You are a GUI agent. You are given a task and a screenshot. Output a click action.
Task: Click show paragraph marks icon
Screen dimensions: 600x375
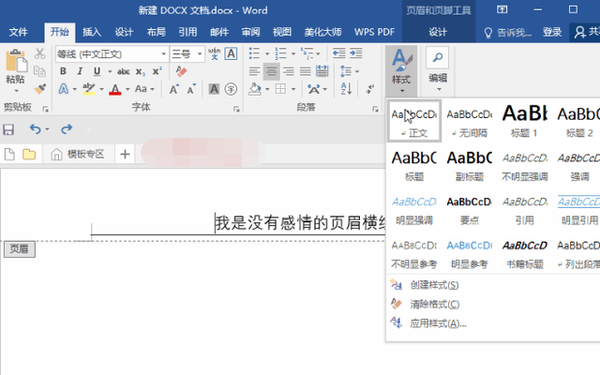(x=370, y=89)
